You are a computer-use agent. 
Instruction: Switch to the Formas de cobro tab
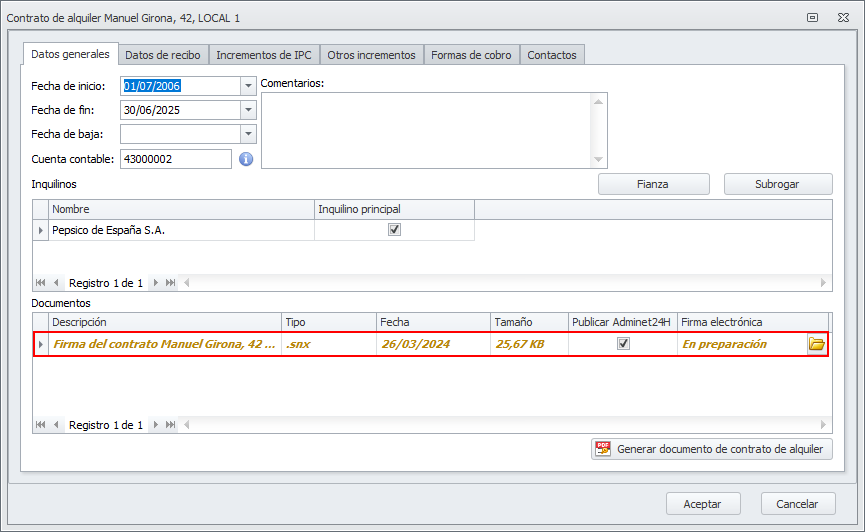[x=471, y=55]
